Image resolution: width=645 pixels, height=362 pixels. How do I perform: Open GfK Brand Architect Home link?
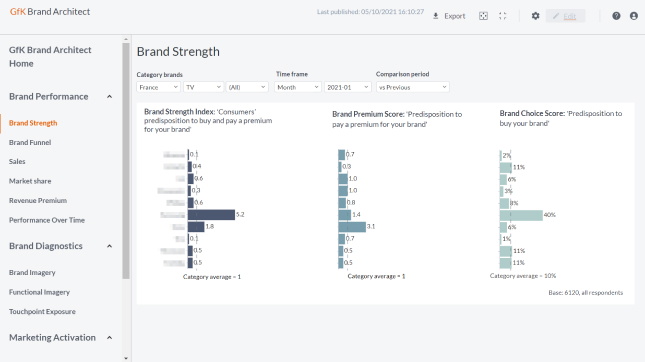point(50,57)
